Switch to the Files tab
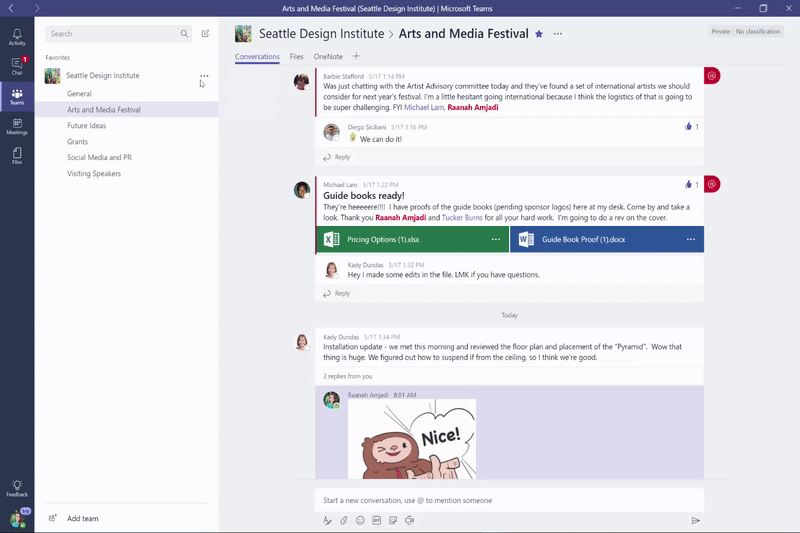Viewport: 800px width, 533px height. [x=297, y=57]
